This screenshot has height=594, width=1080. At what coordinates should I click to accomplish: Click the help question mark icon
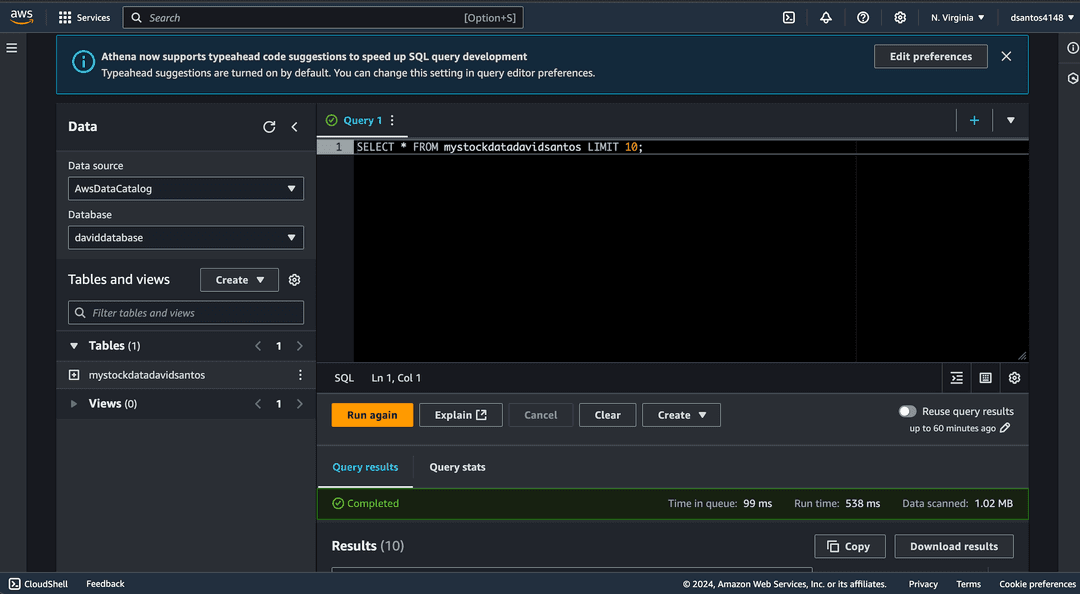pos(863,18)
